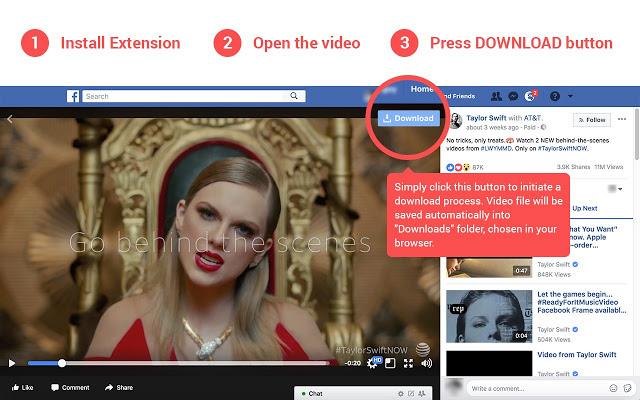Click the 504K Views text
The image size is (640, 400).
pyautogui.click(x=553, y=340)
